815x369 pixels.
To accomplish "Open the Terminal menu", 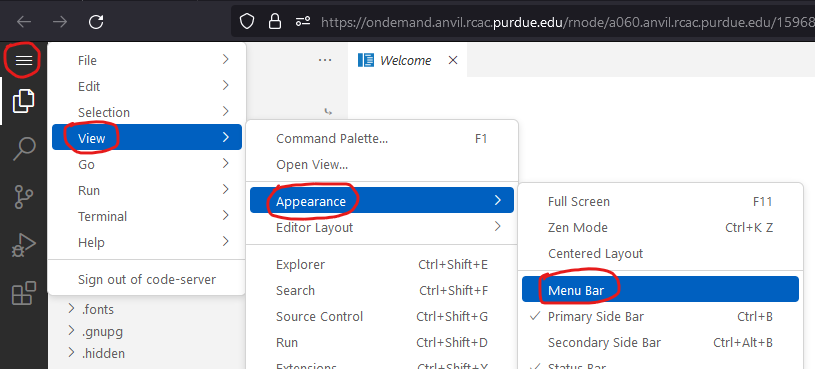I will coord(147,216).
